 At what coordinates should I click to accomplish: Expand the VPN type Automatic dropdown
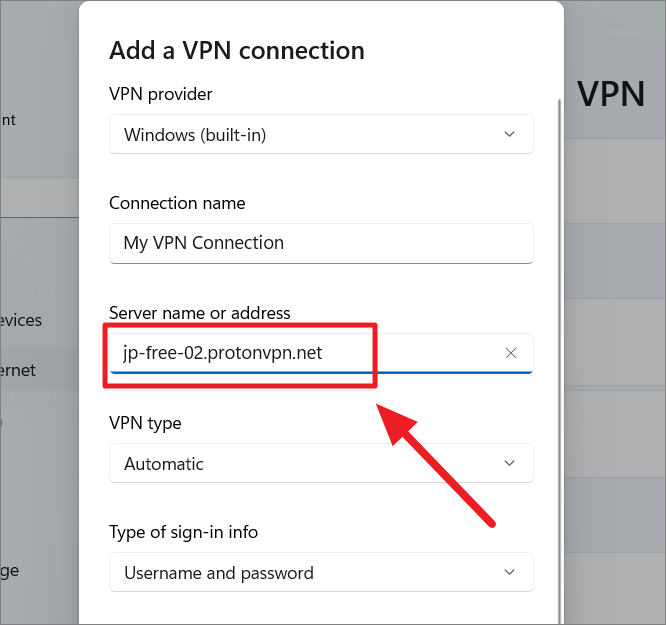[x=321, y=463]
